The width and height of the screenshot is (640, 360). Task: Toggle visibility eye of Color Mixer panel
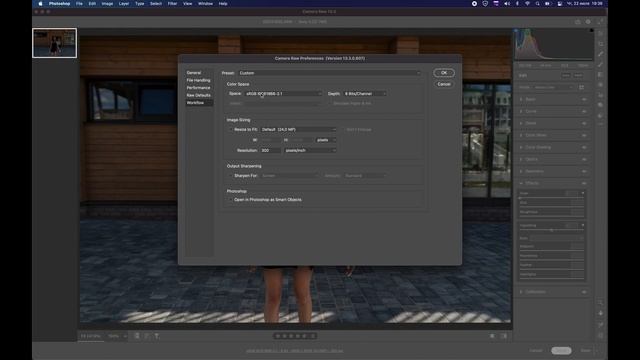(x=584, y=135)
